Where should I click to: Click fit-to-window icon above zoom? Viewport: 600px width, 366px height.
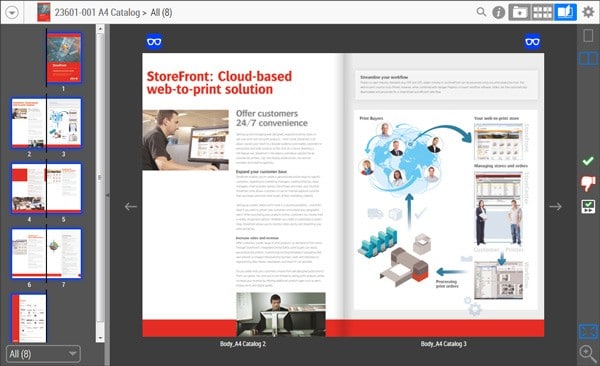click(x=588, y=332)
